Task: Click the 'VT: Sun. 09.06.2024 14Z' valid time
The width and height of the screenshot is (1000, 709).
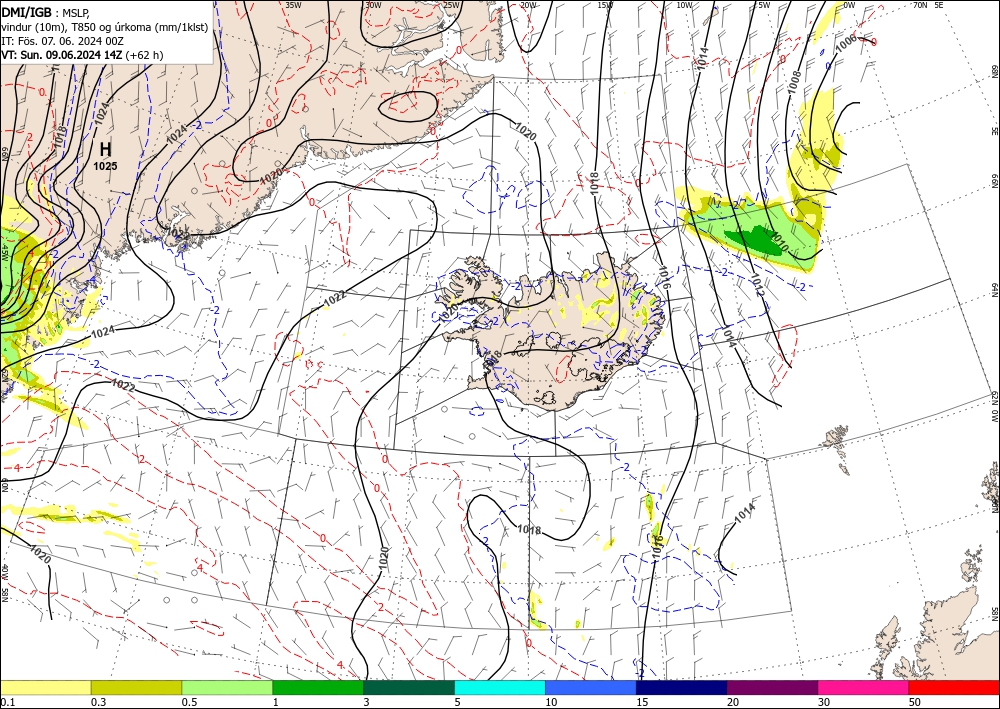Action: tap(62, 55)
